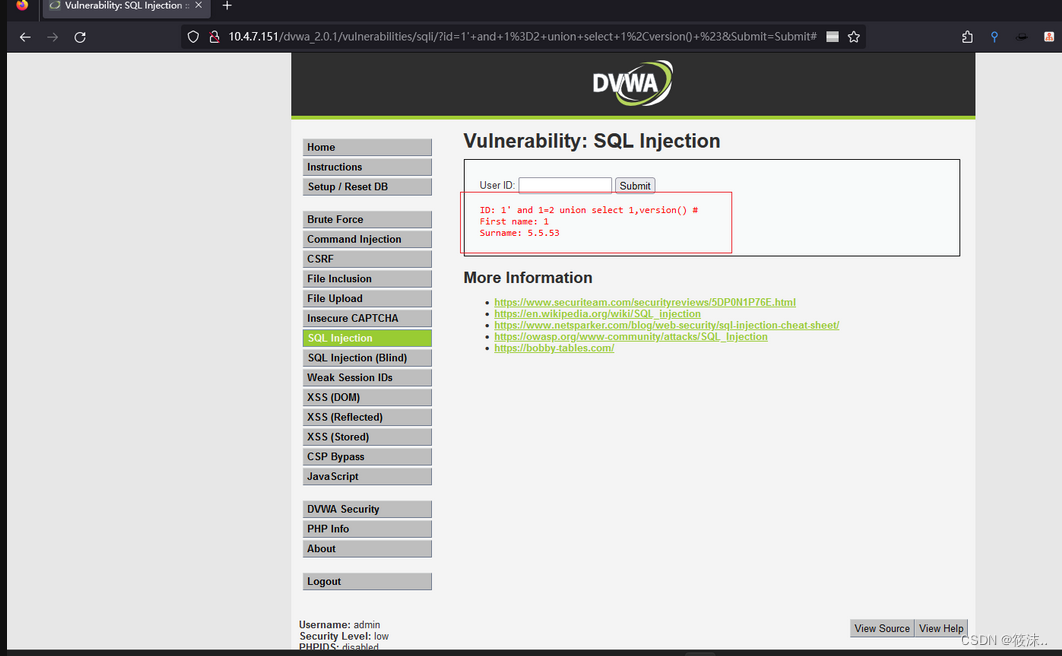The image size is (1062, 656).
Task: Close the Vulnerability: SQL Injection tab
Action: point(198,5)
